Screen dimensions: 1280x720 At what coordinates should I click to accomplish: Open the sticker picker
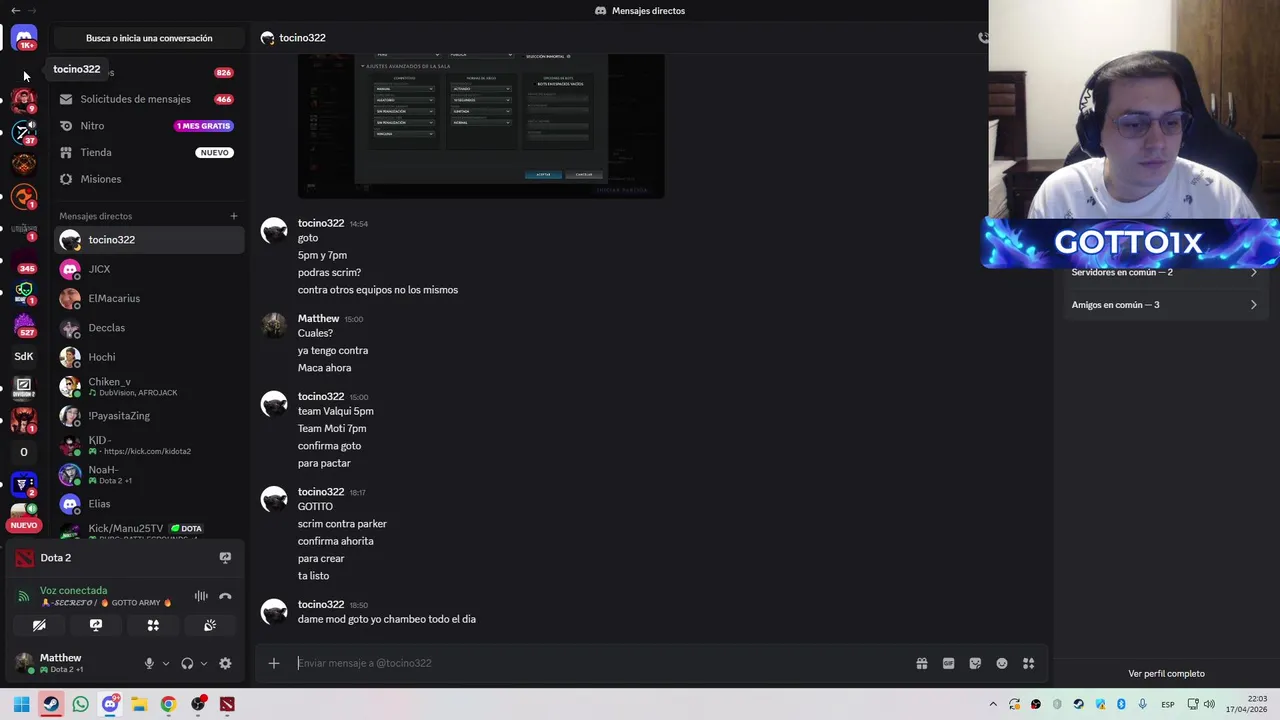pyautogui.click(x=975, y=663)
